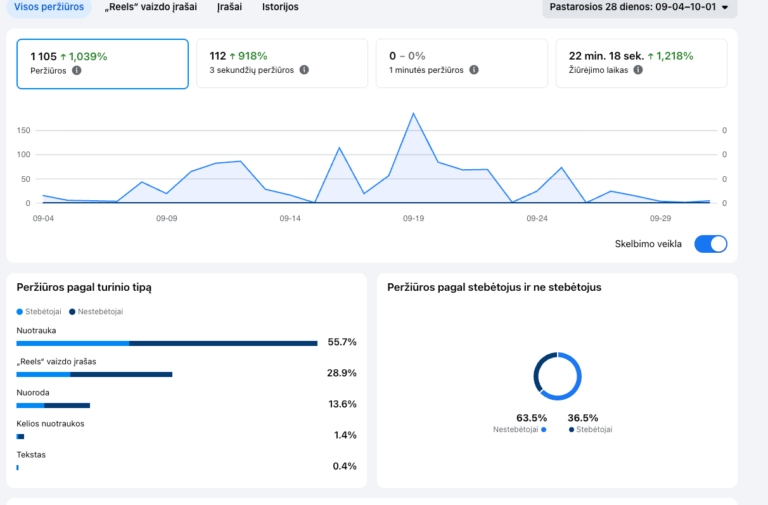Switch to the Visos peržiūros tab
This screenshot has height=505, width=768.
49,7
